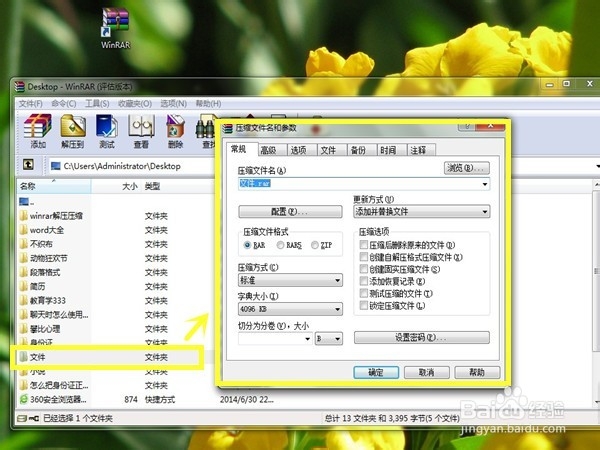
Task: Click the 帮助 help button
Action: pos(477,372)
